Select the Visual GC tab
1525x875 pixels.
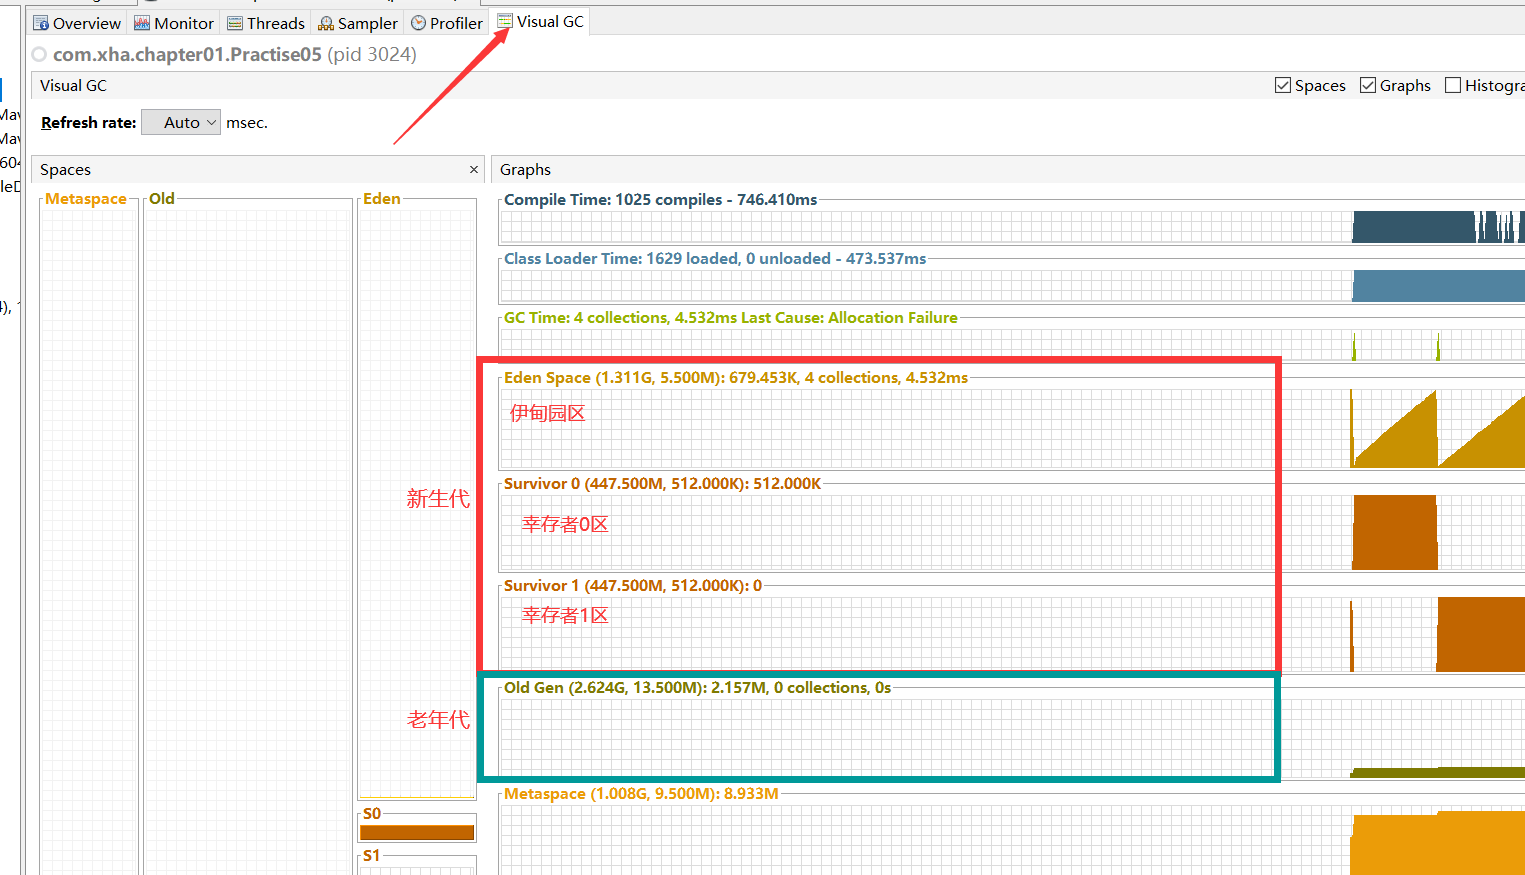pyautogui.click(x=541, y=21)
